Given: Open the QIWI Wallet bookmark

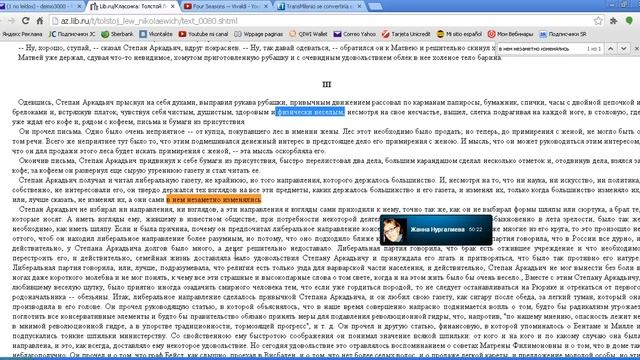Looking at the screenshot, I should point(308,34).
